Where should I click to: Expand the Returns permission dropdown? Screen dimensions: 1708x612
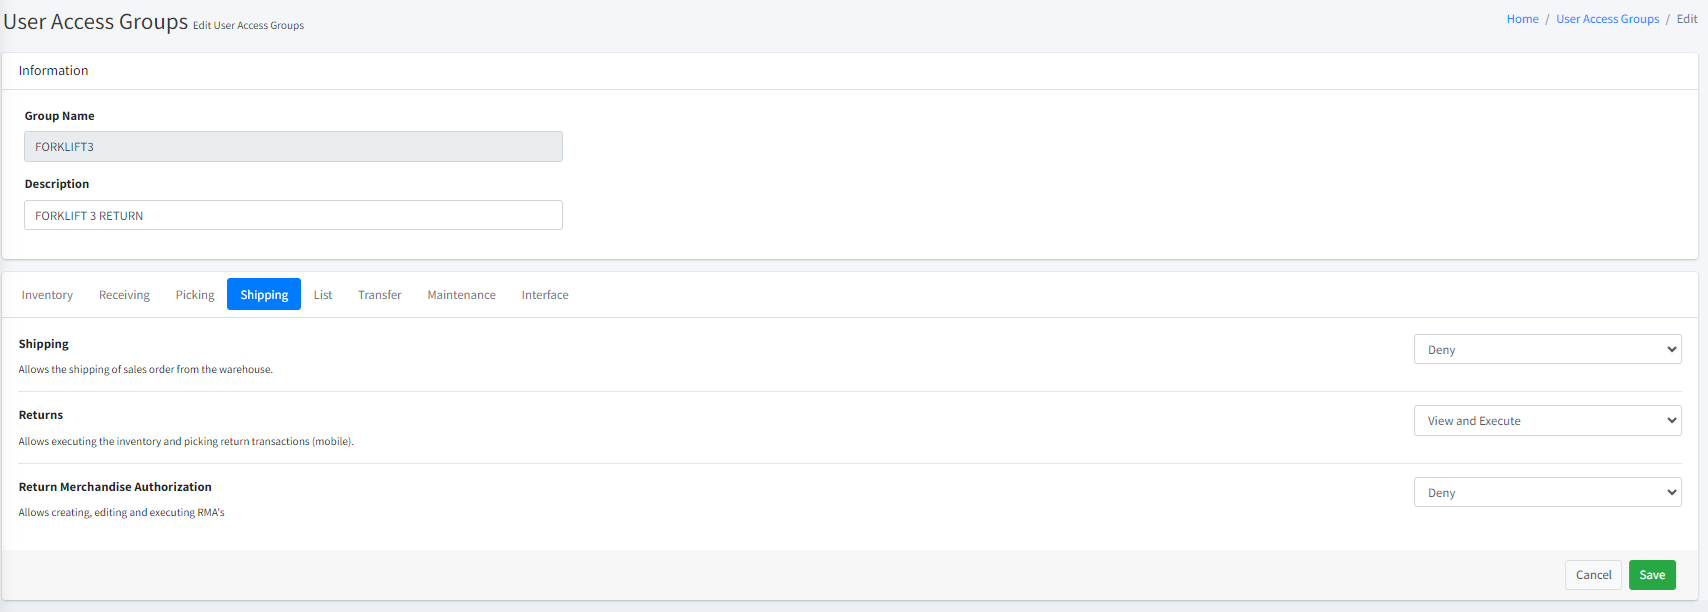coord(1547,421)
